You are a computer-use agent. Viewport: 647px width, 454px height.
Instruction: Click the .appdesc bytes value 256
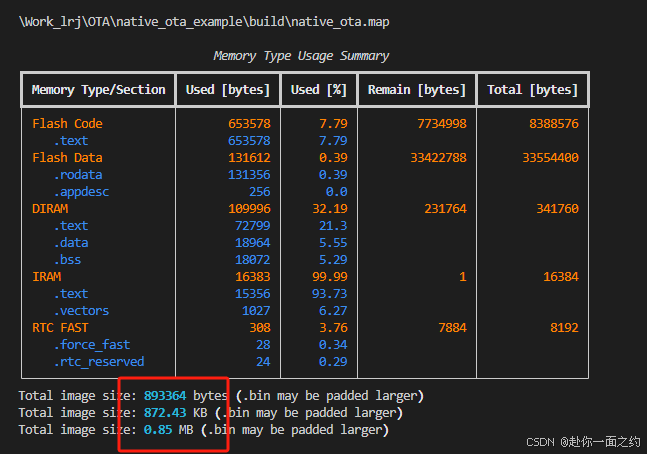[260, 192]
